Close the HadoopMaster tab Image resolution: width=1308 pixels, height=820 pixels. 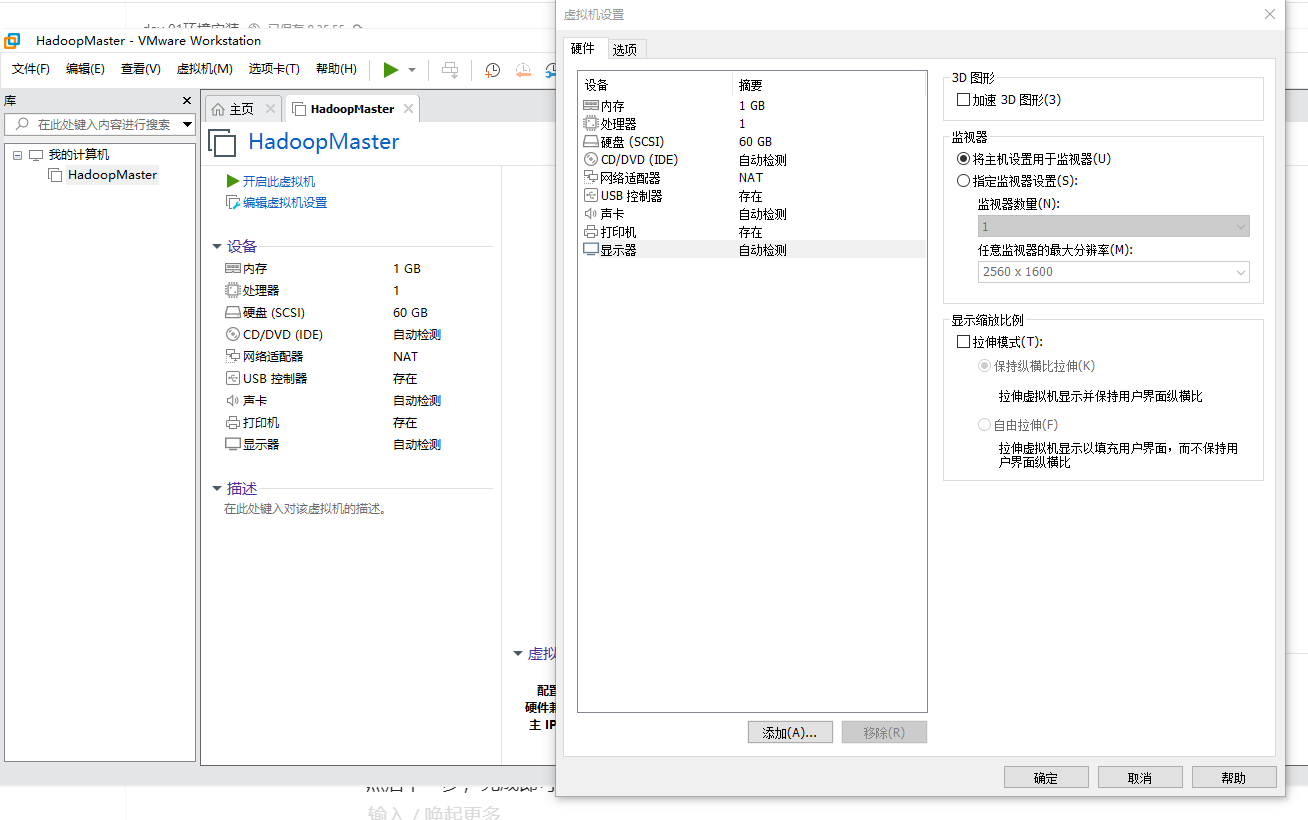point(408,108)
